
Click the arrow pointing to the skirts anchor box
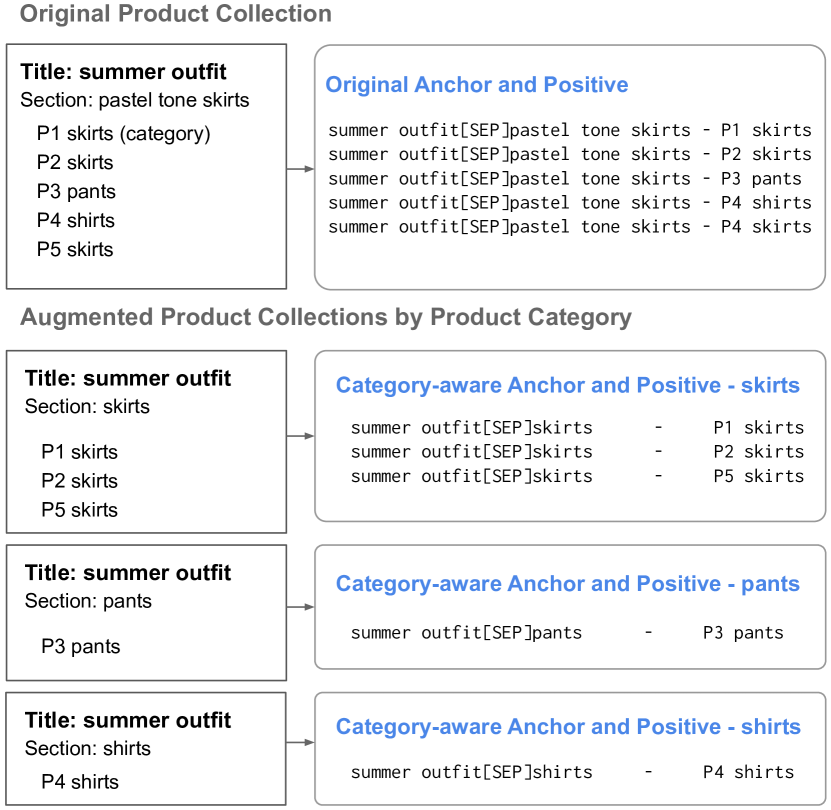pyautogui.click(x=300, y=436)
